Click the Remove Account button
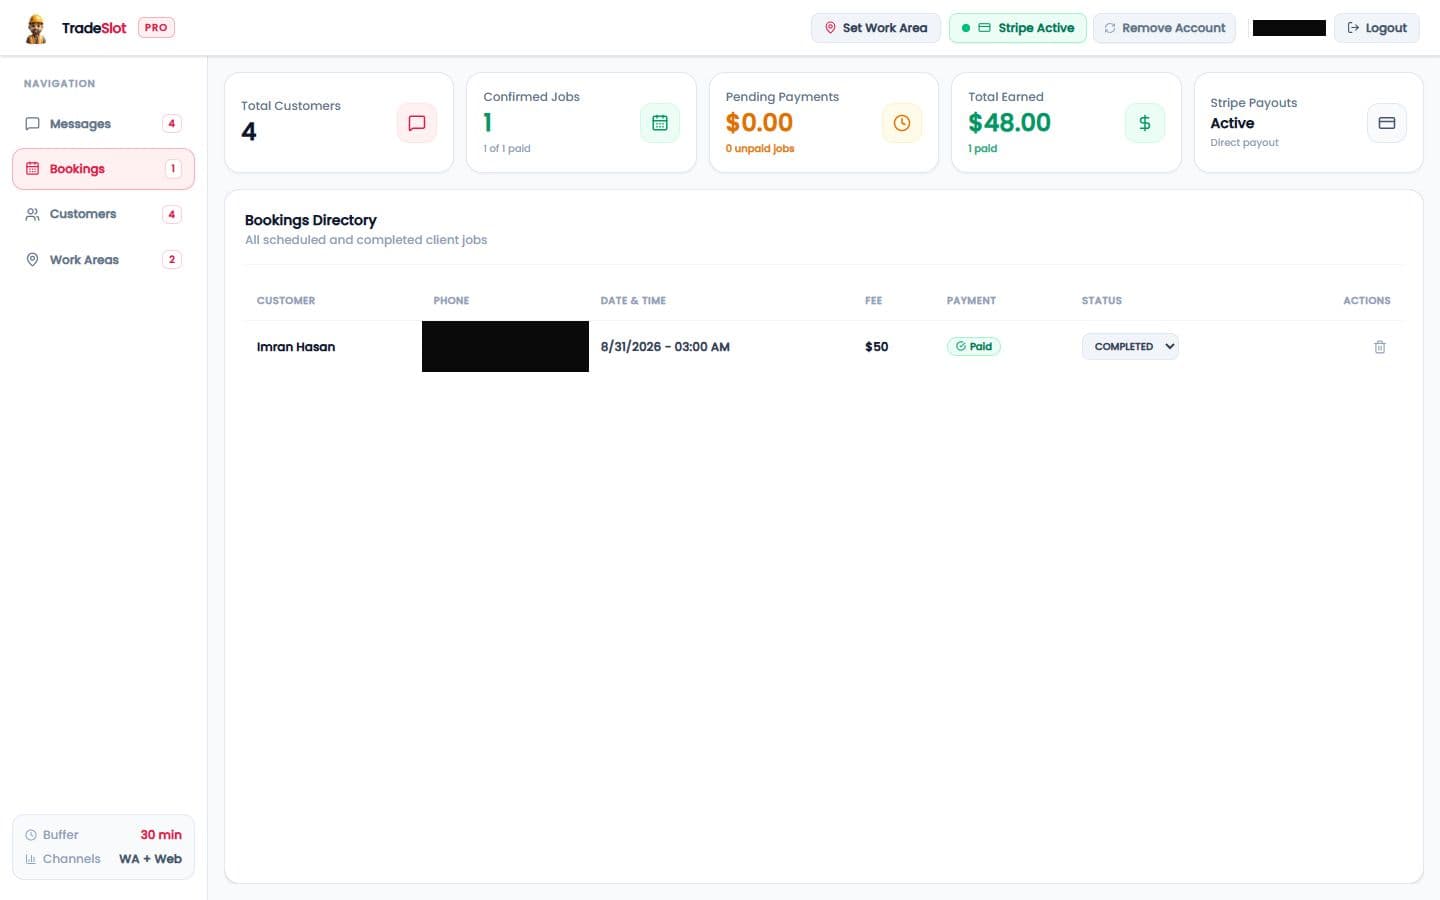The width and height of the screenshot is (1440, 900). [1165, 28]
